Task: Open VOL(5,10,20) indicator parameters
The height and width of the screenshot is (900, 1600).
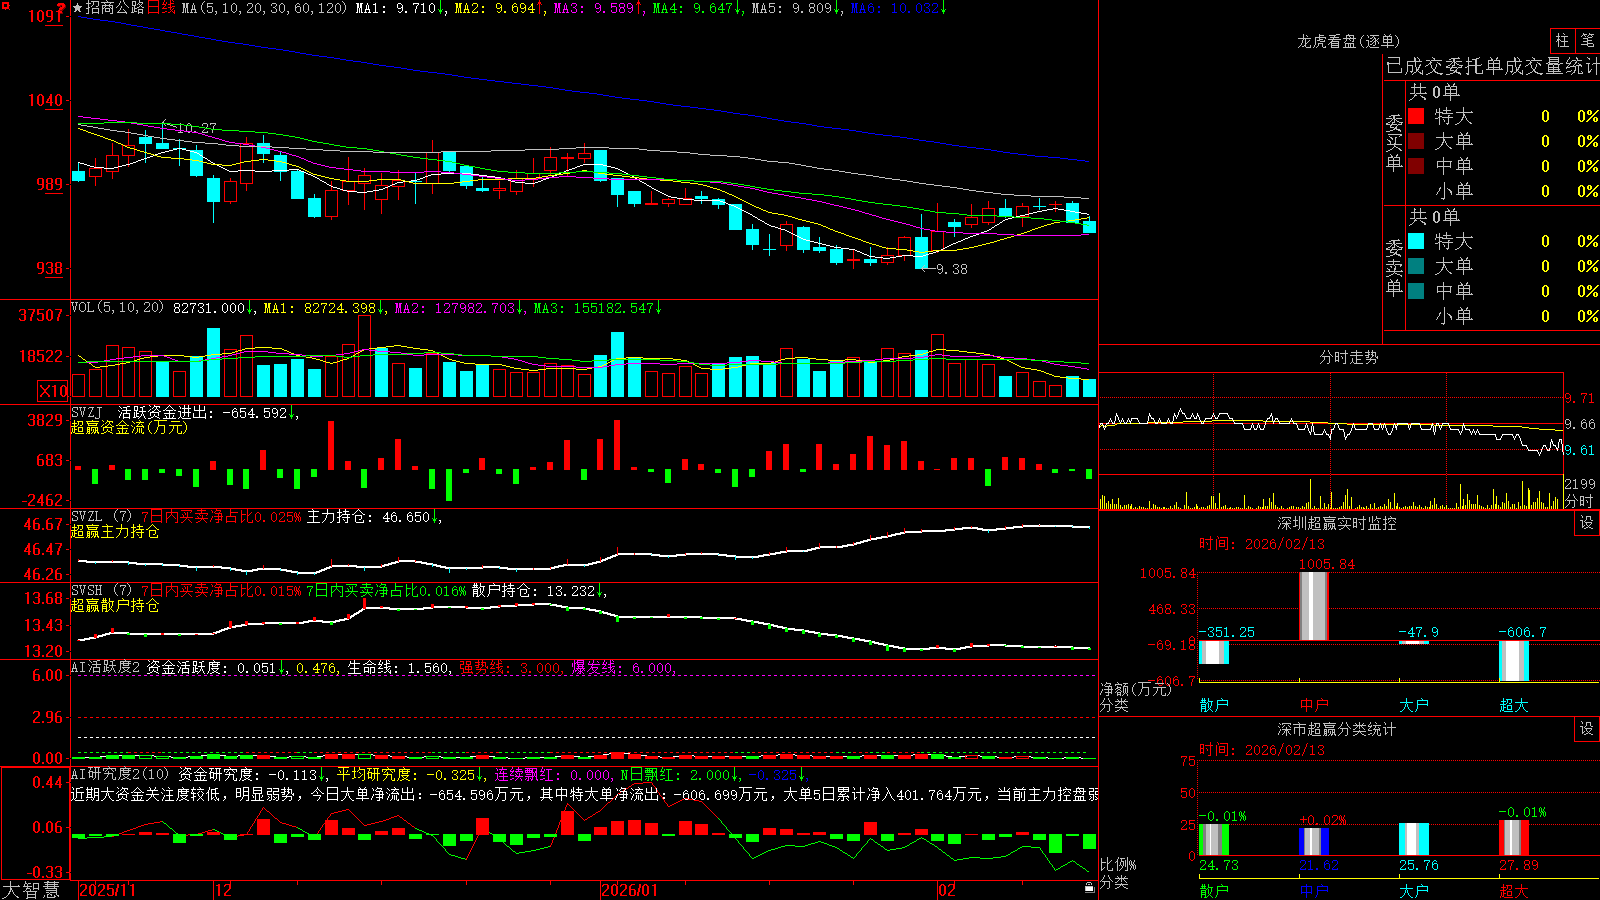Action: click(x=117, y=308)
